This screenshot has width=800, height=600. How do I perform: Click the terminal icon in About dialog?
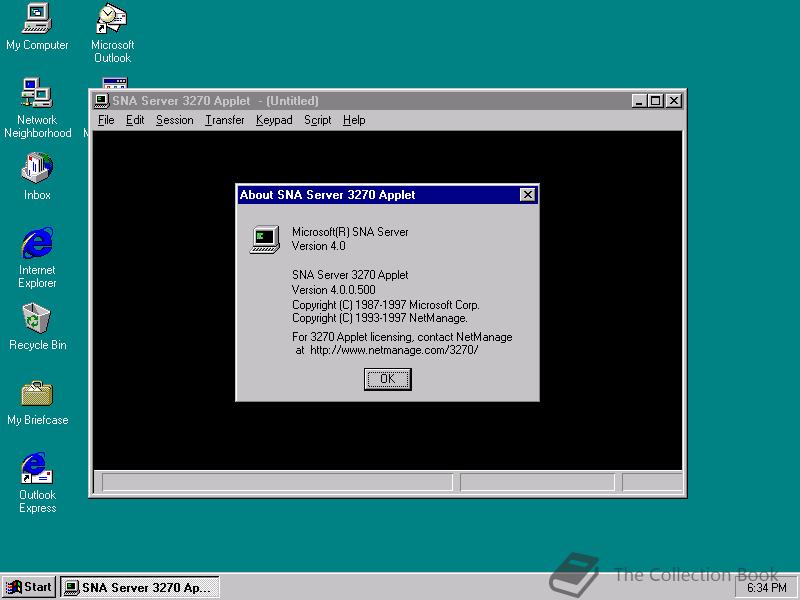pos(265,239)
